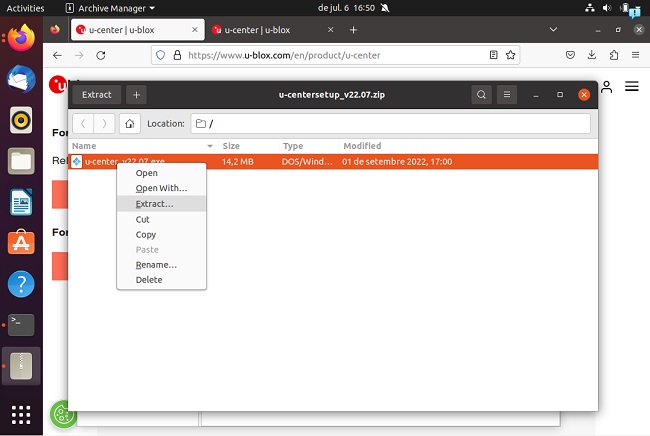Choose Extract… from the context menu
Image resolution: width=650 pixels, height=436 pixels.
[x=154, y=204]
